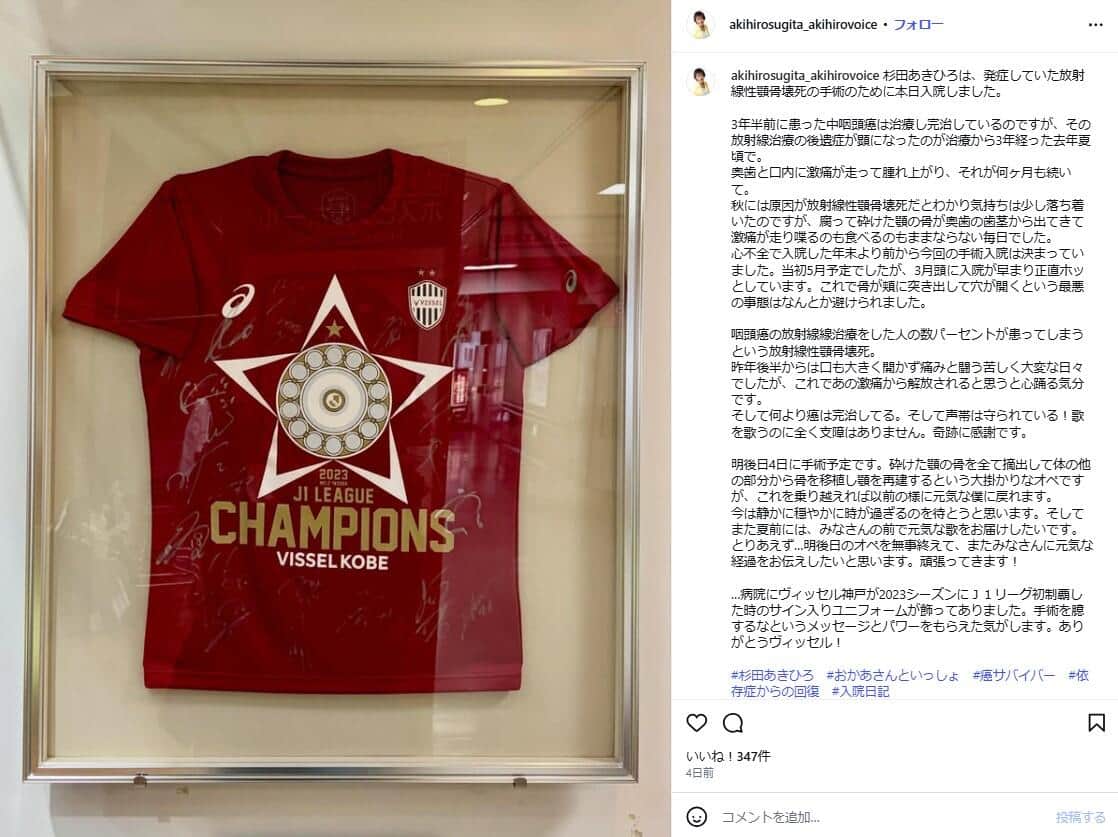
Task: Open the #癌サバイバー hashtag
Action: 1013,675
